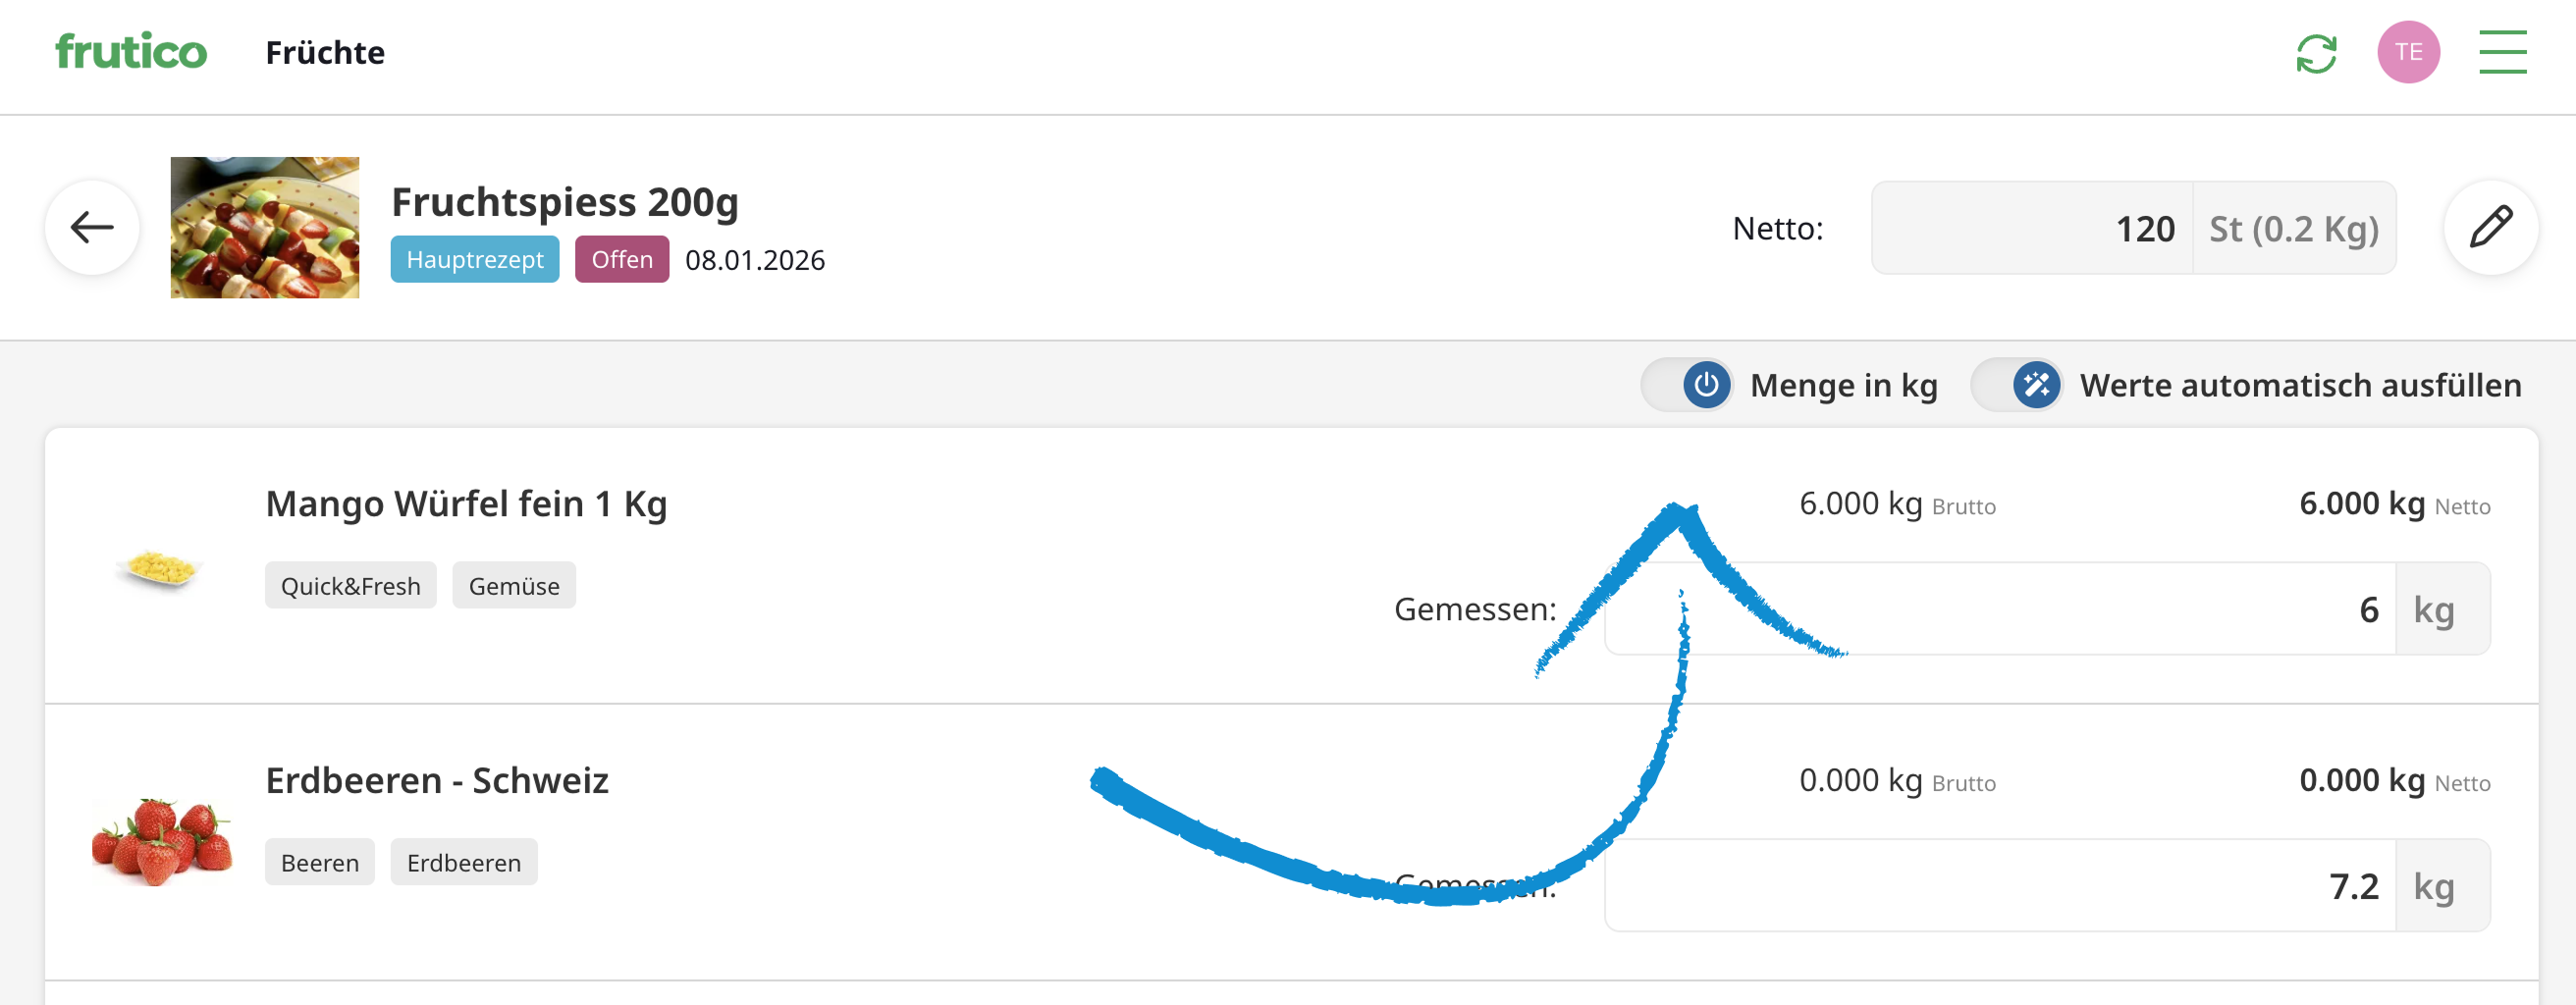This screenshot has width=2576, height=1005.
Task: Open the Fruchtspiess recipe photo
Action: pyautogui.click(x=264, y=228)
